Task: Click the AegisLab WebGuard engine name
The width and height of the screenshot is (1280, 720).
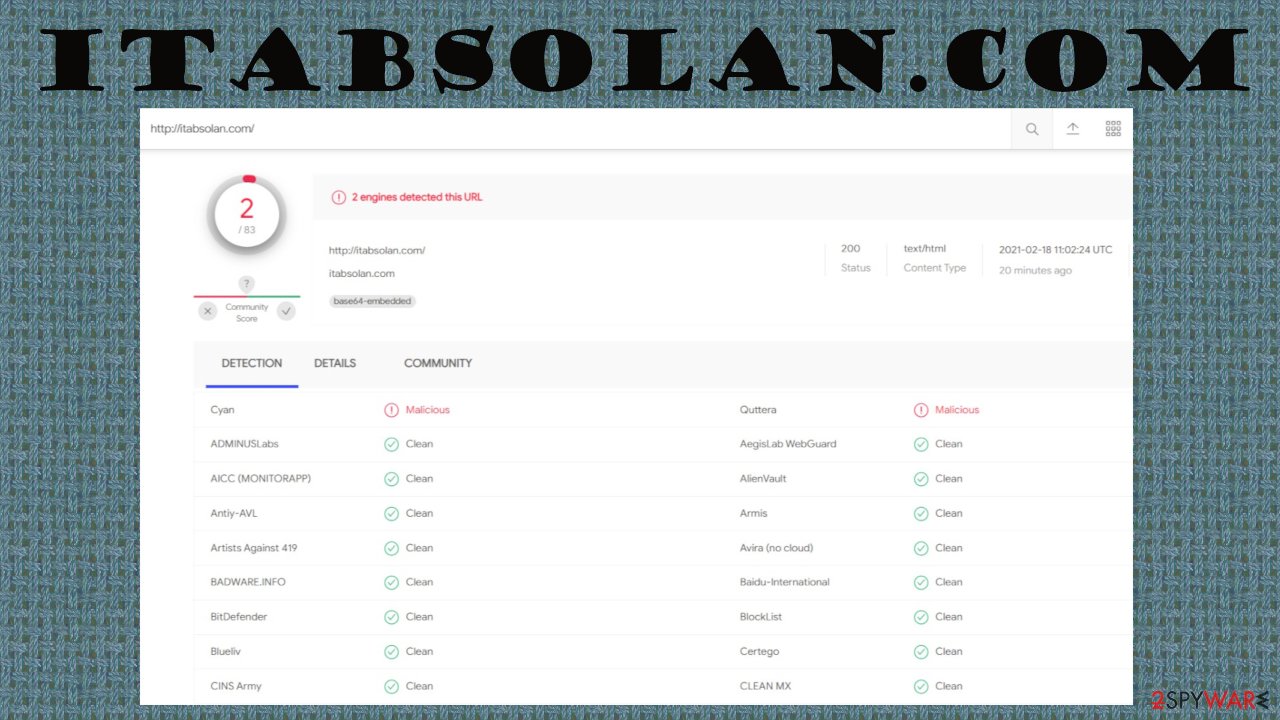Action: tap(788, 444)
